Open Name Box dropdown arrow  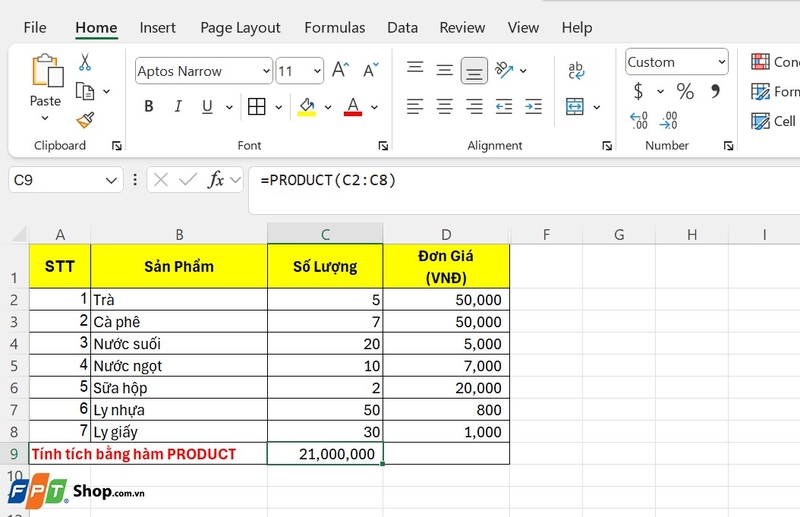pos(111,180)
